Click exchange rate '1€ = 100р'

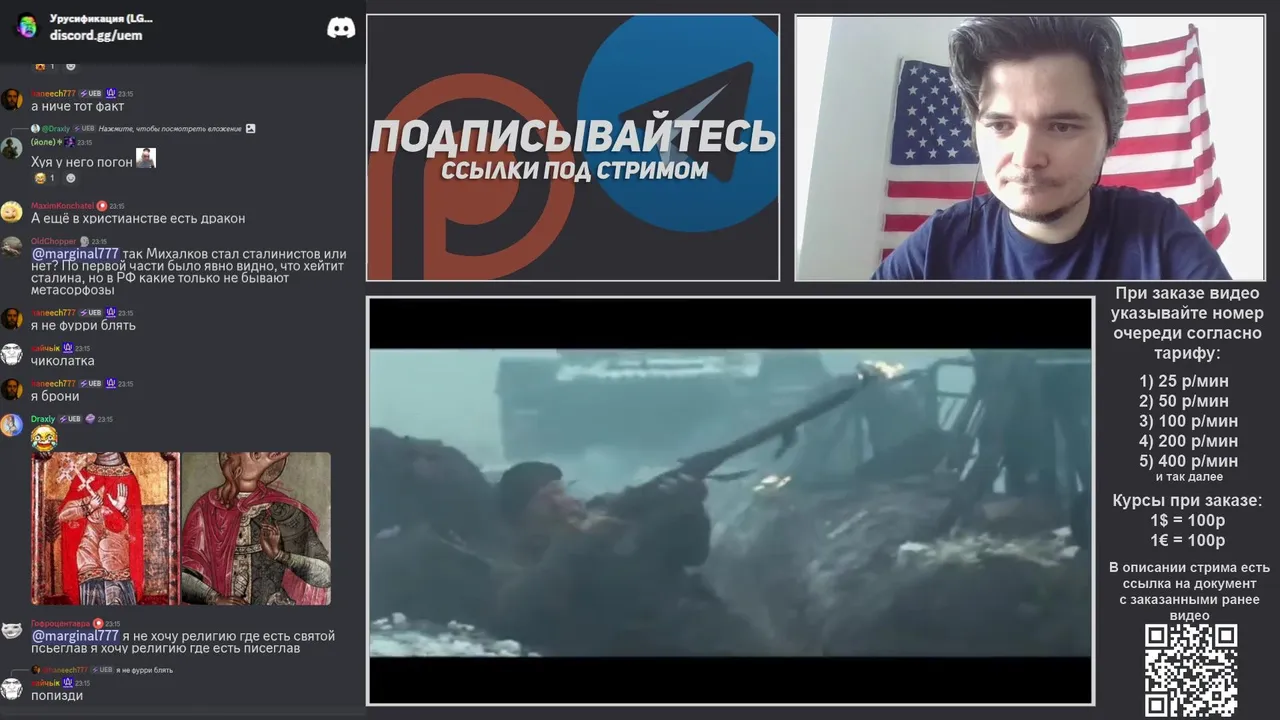pos(1188,541)
